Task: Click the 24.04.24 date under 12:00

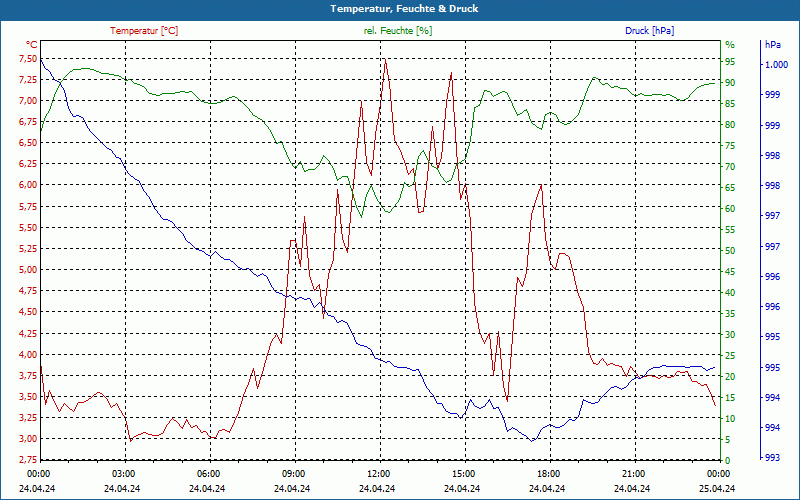Action: tap(377, 488)
